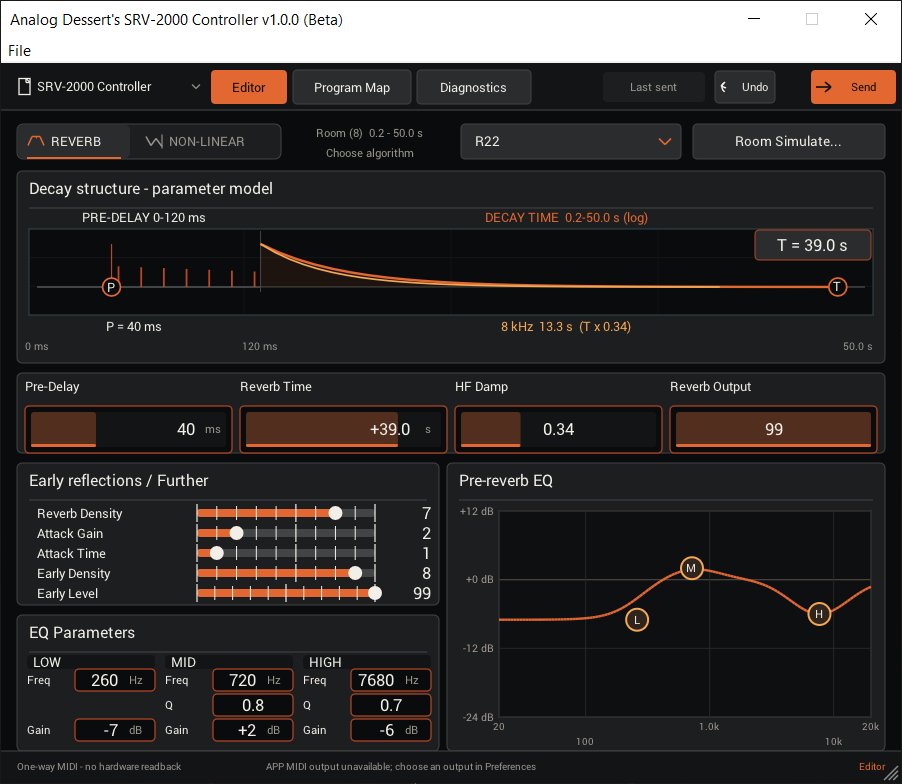Click the resize grip icon at window corner
The image size is (902, 784).
pyautogui.click(x=891, y=774)
